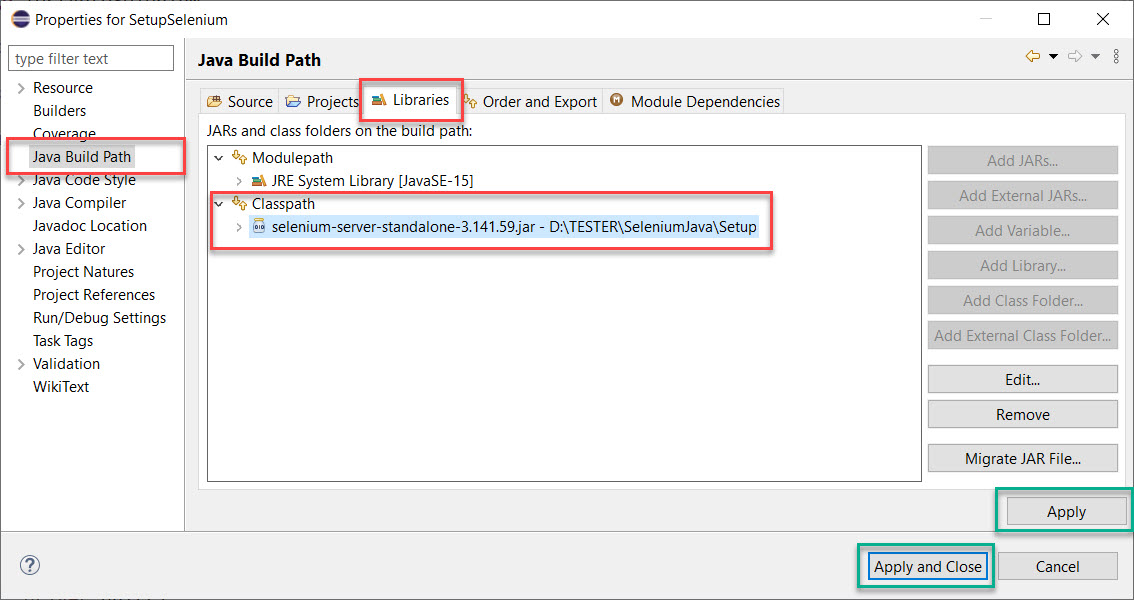Collapse the Classpath node
Image resolution: width=1134 pixels, height=600 pixels.
pos(219,204)
